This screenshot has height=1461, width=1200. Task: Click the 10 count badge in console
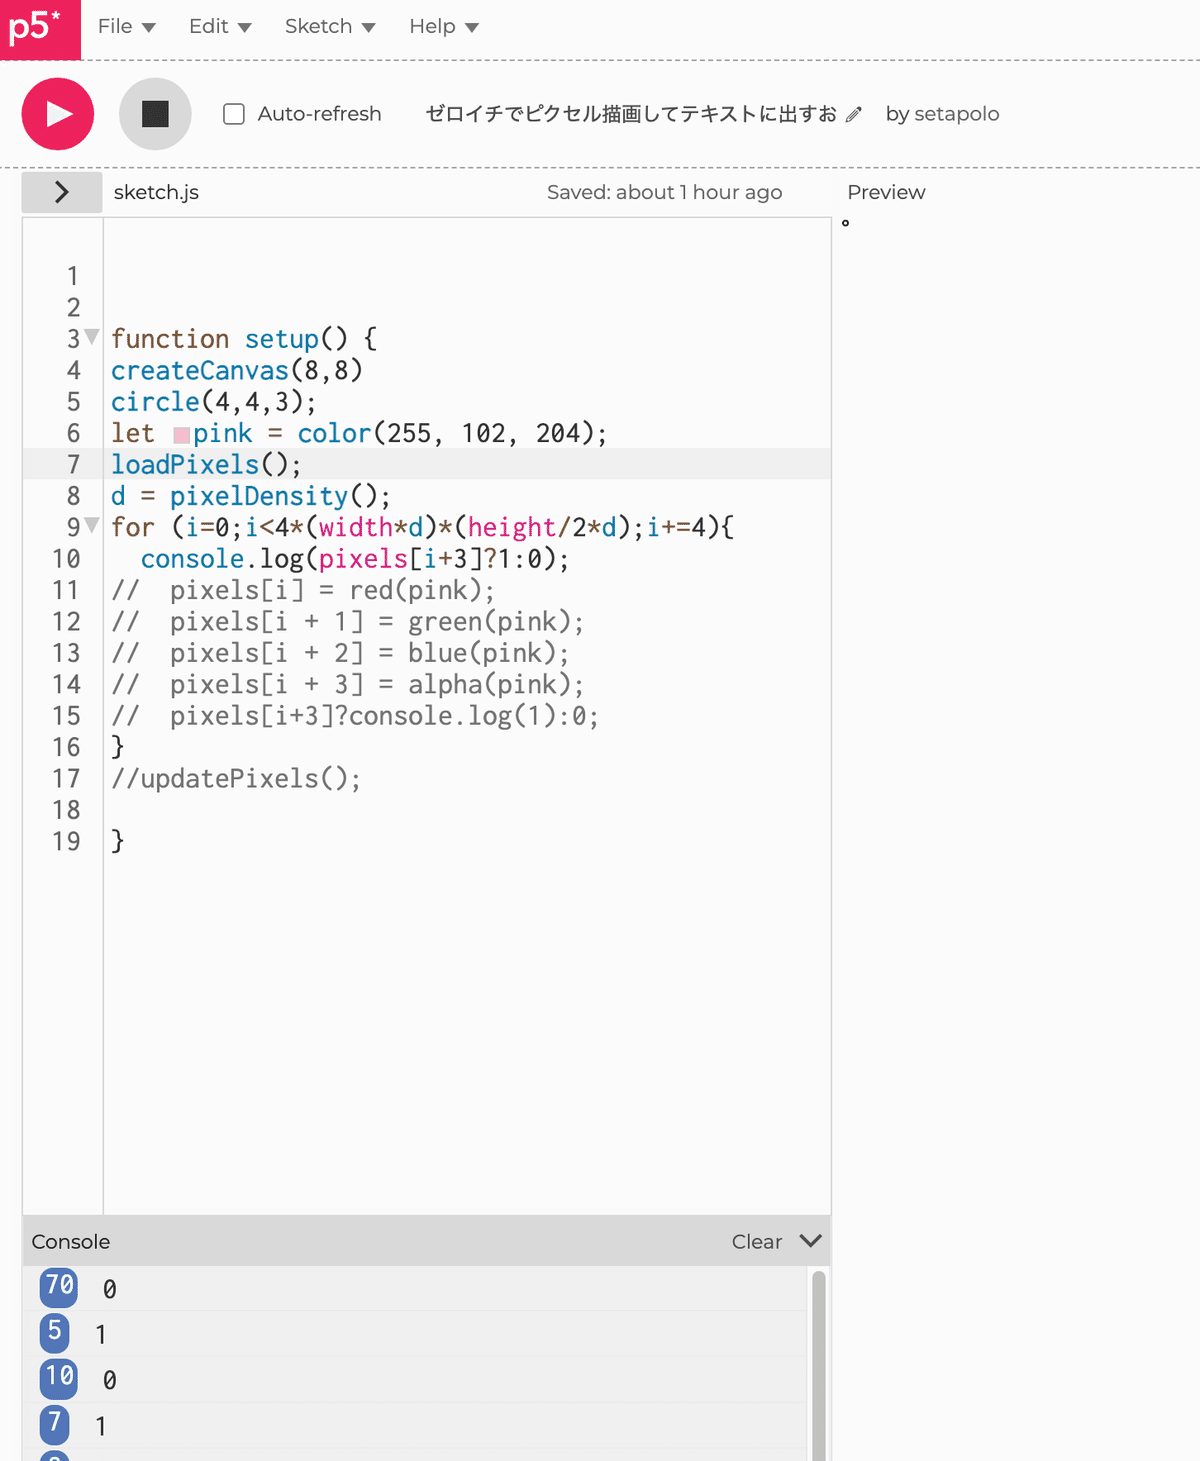tap(59, 1379)
